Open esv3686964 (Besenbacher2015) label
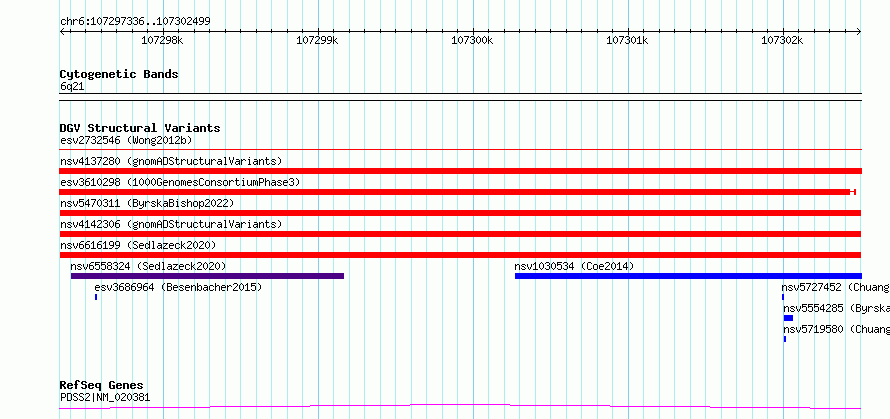This screenshot has width=890, height=419. [x=178, y=287]
